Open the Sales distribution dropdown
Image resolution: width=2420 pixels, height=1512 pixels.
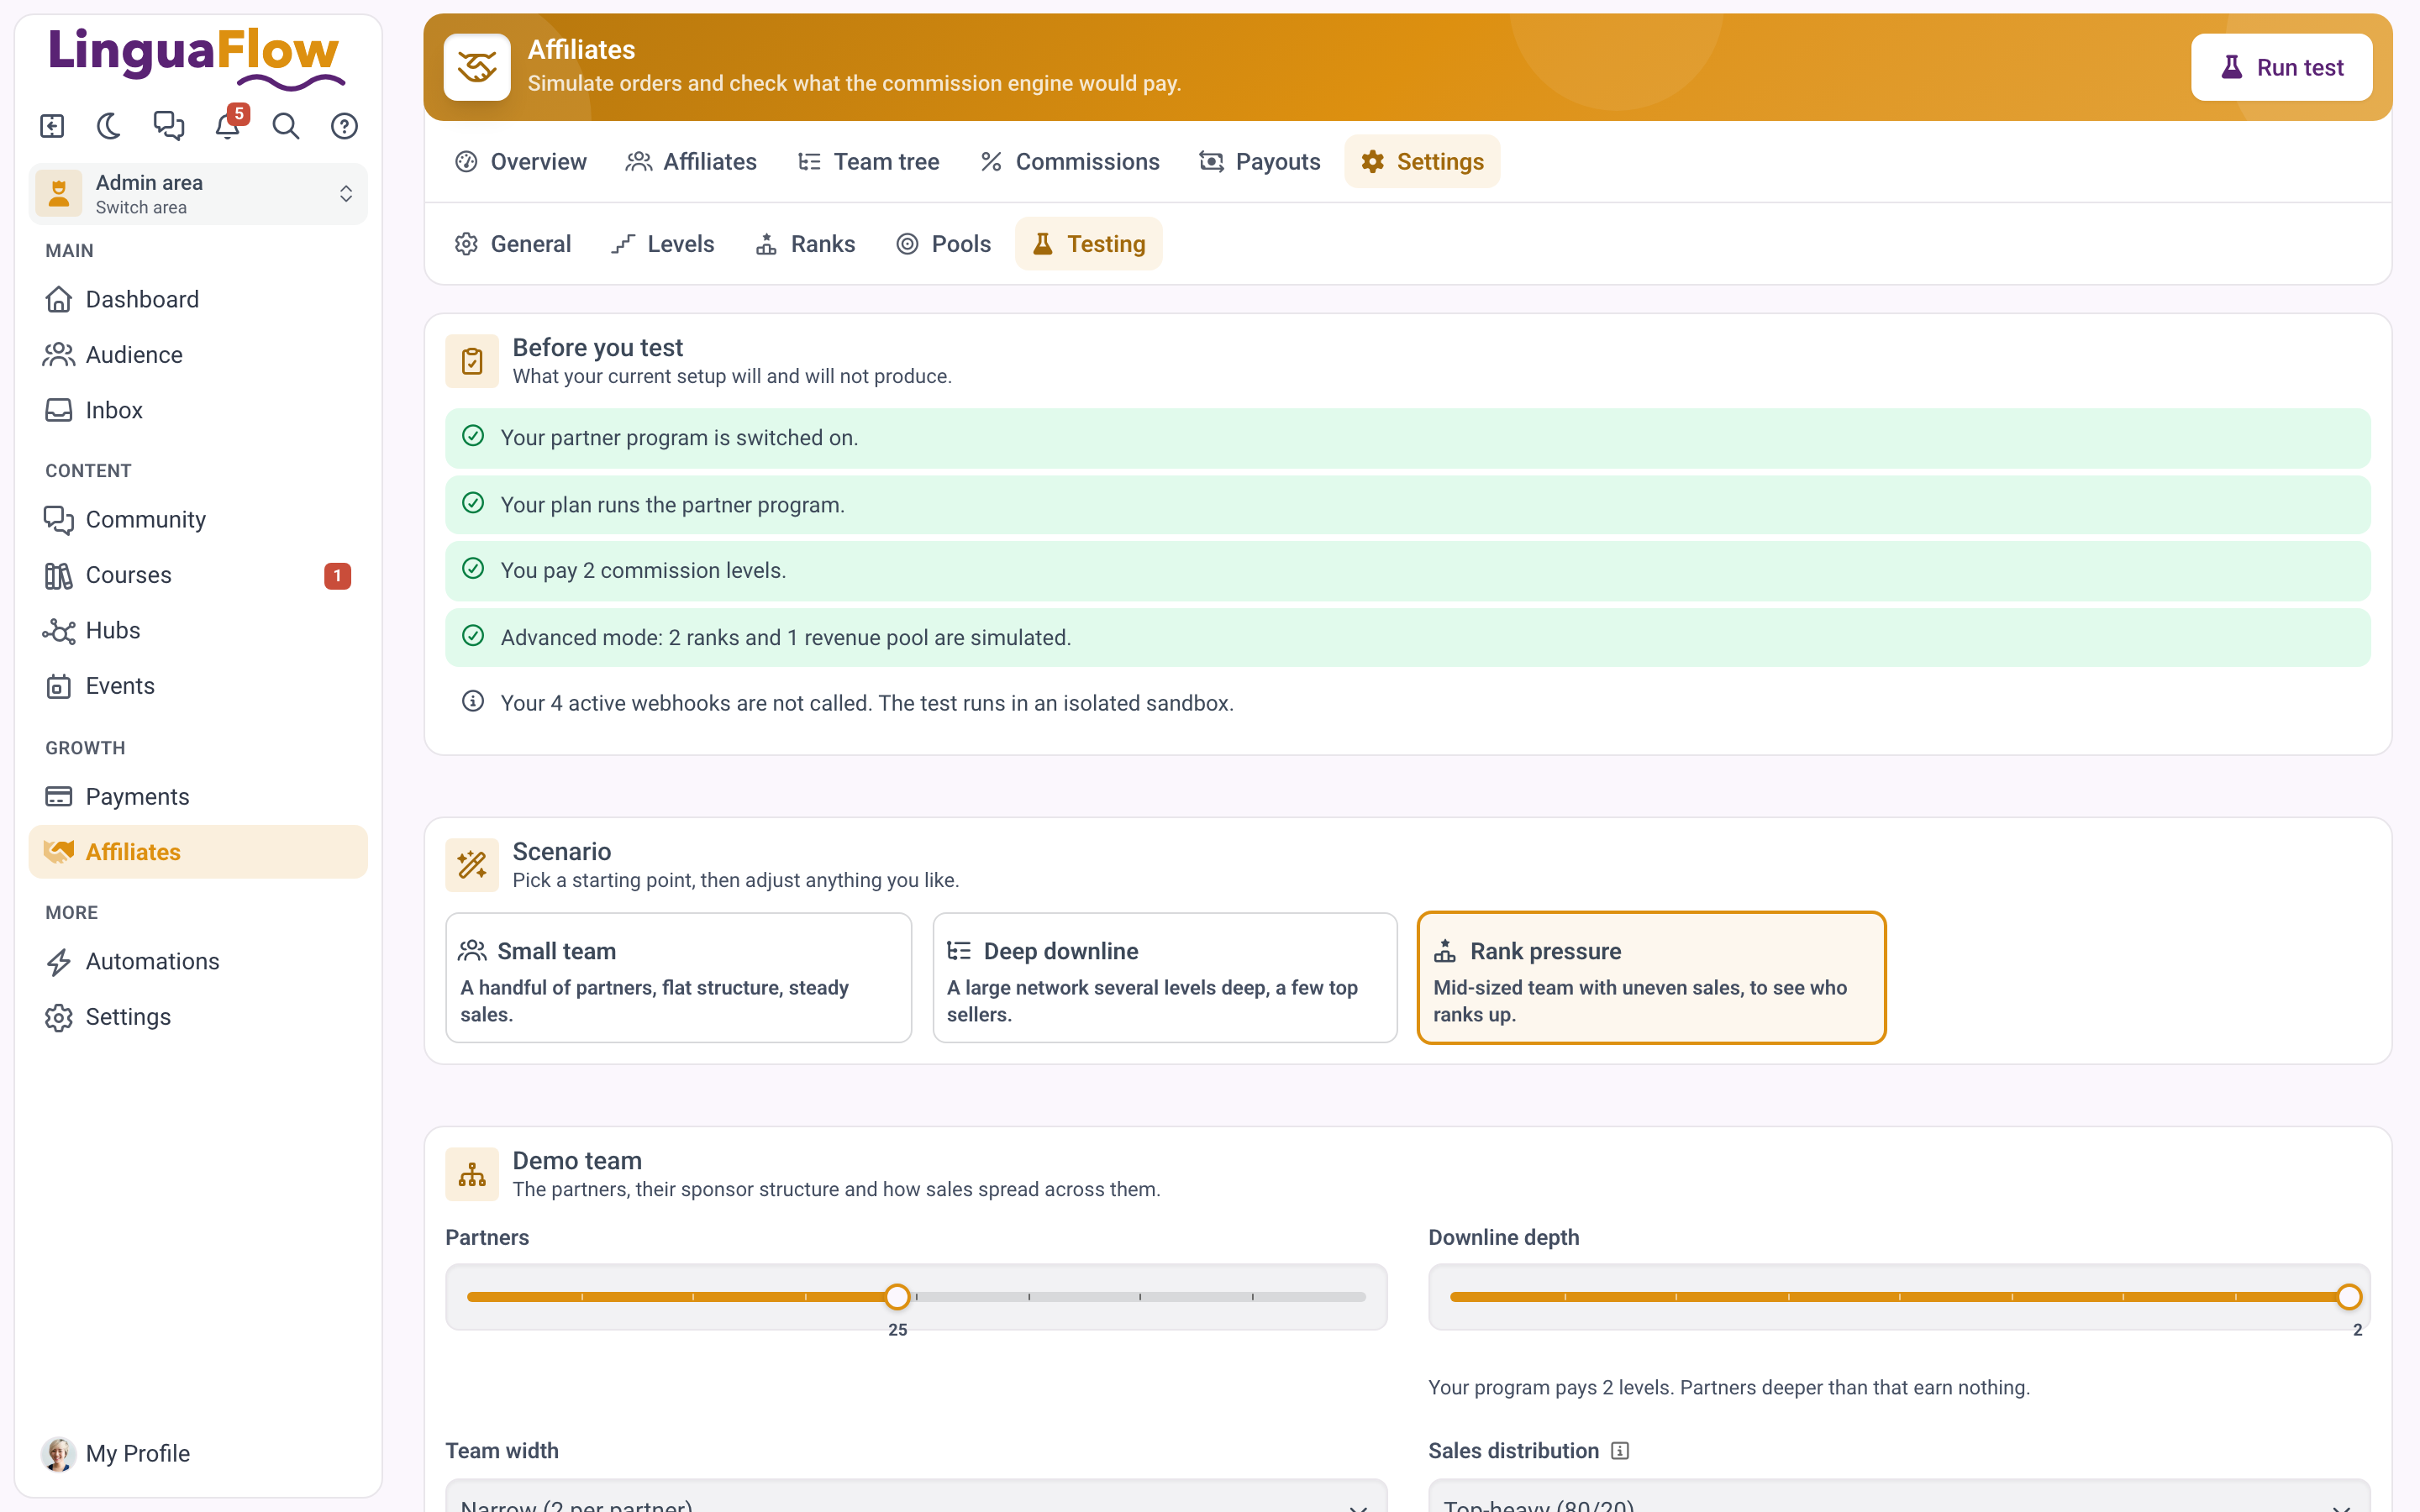pos(1899,1496)
